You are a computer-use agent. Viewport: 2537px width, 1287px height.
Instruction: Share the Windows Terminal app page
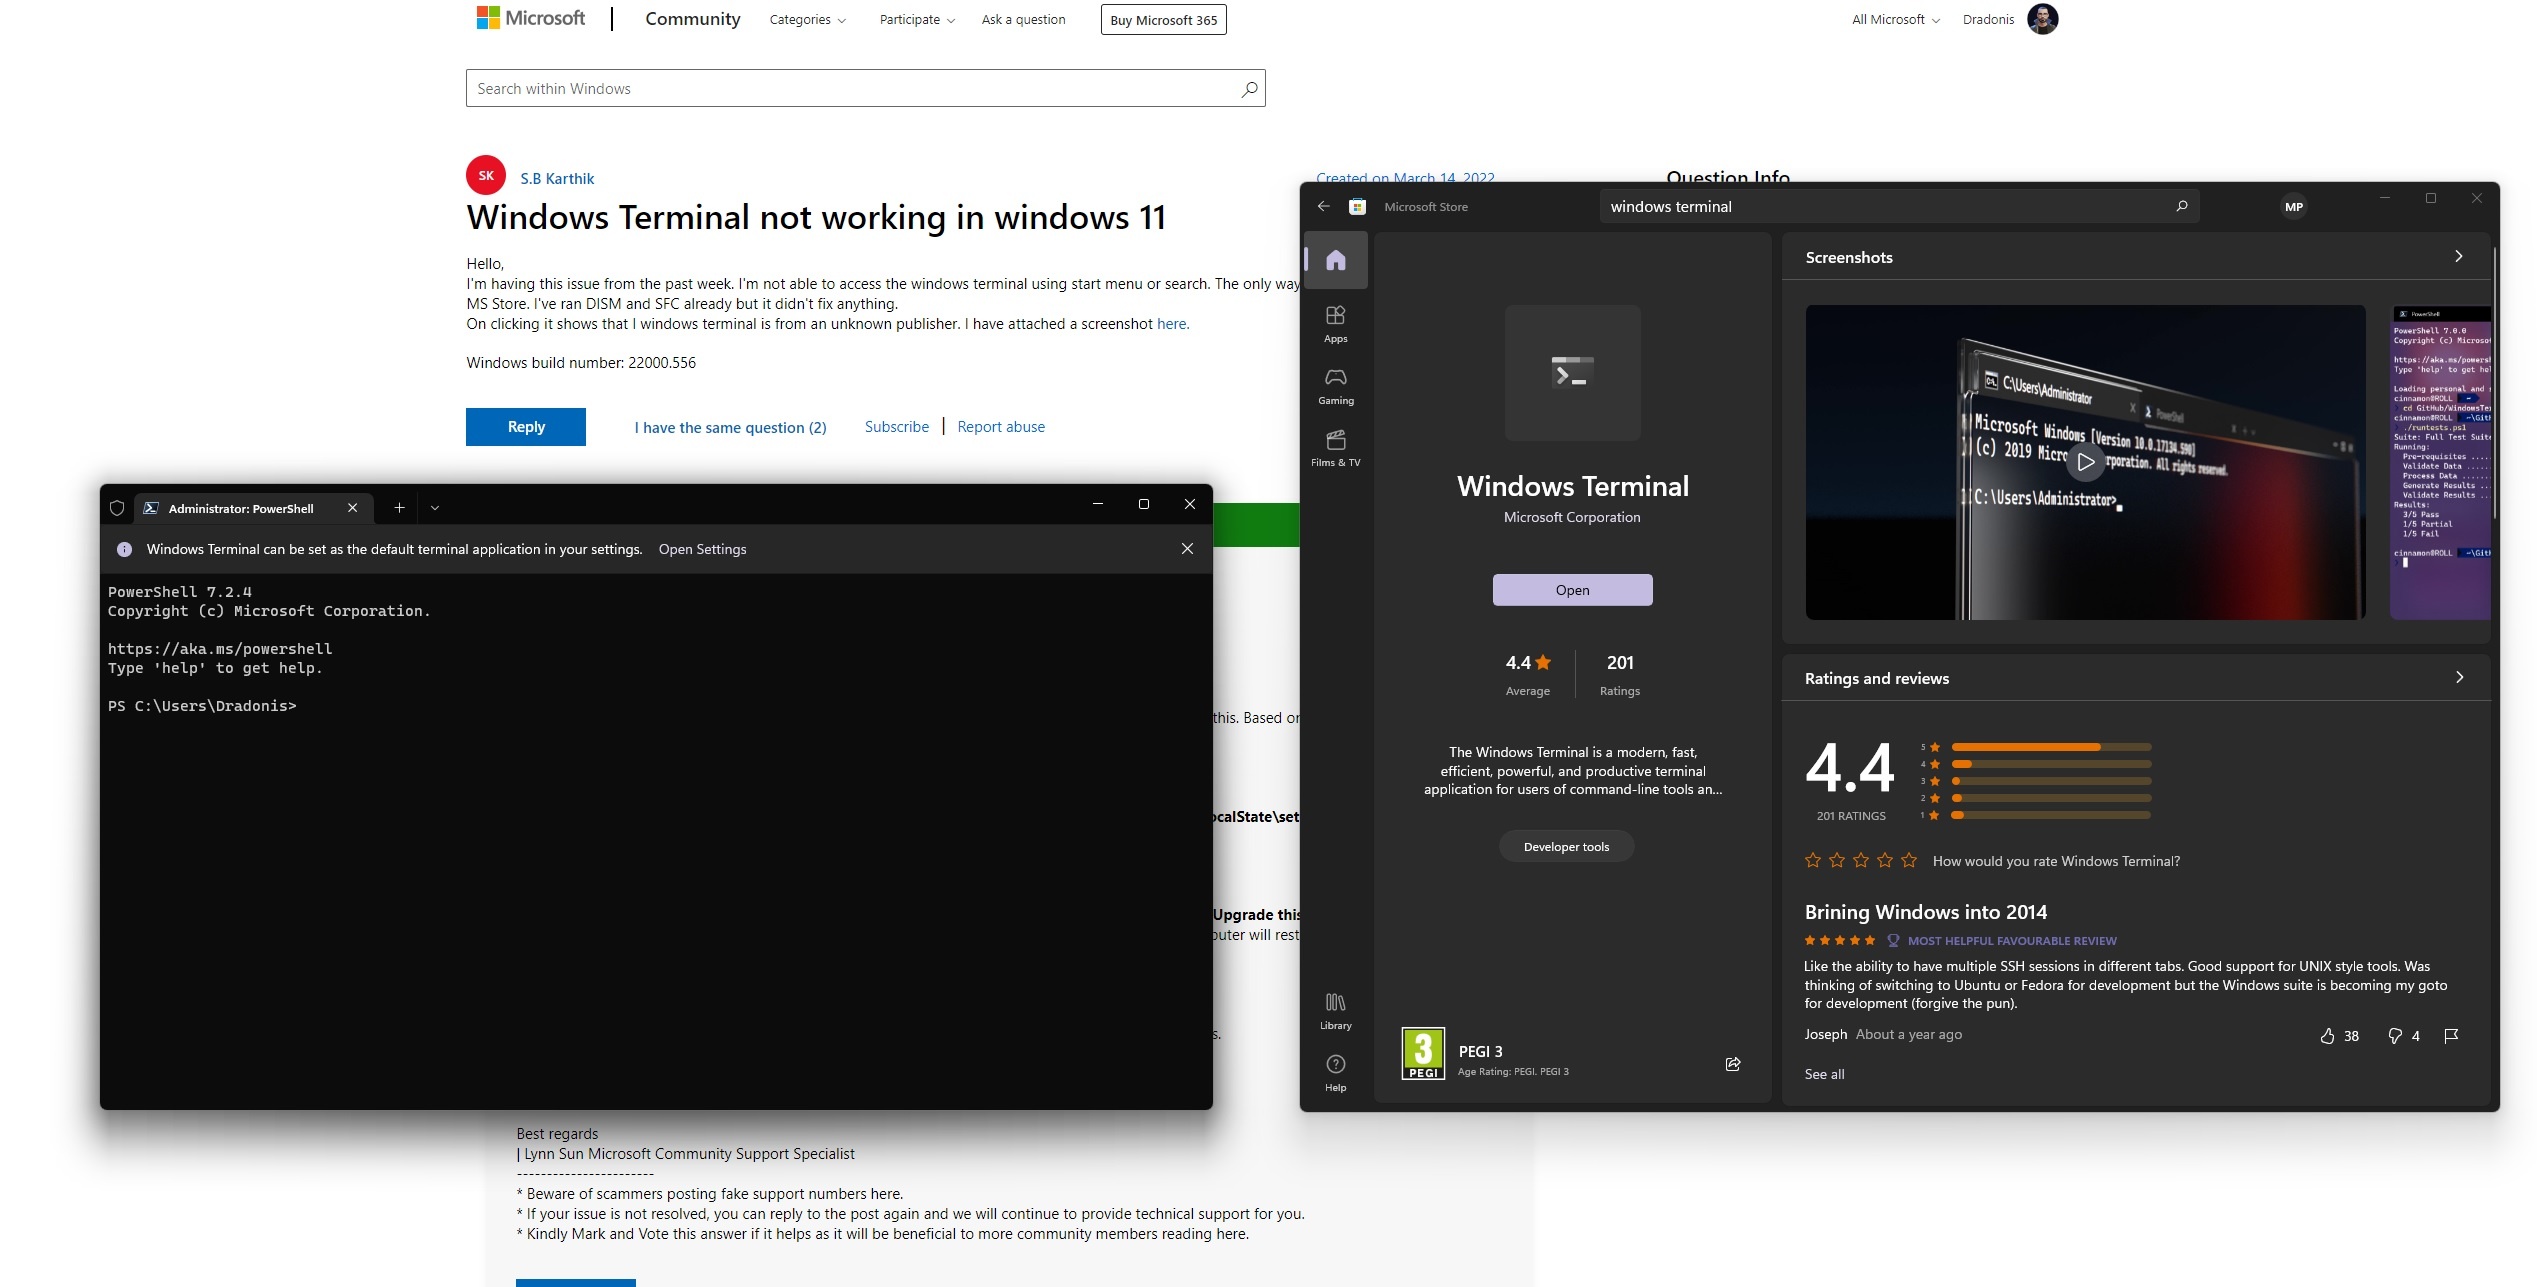point(1733,1064)
